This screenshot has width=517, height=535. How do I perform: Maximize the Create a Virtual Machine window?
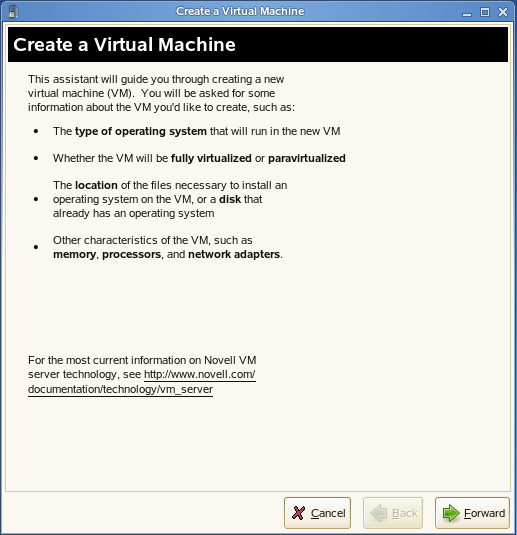(x=485, y=12)
